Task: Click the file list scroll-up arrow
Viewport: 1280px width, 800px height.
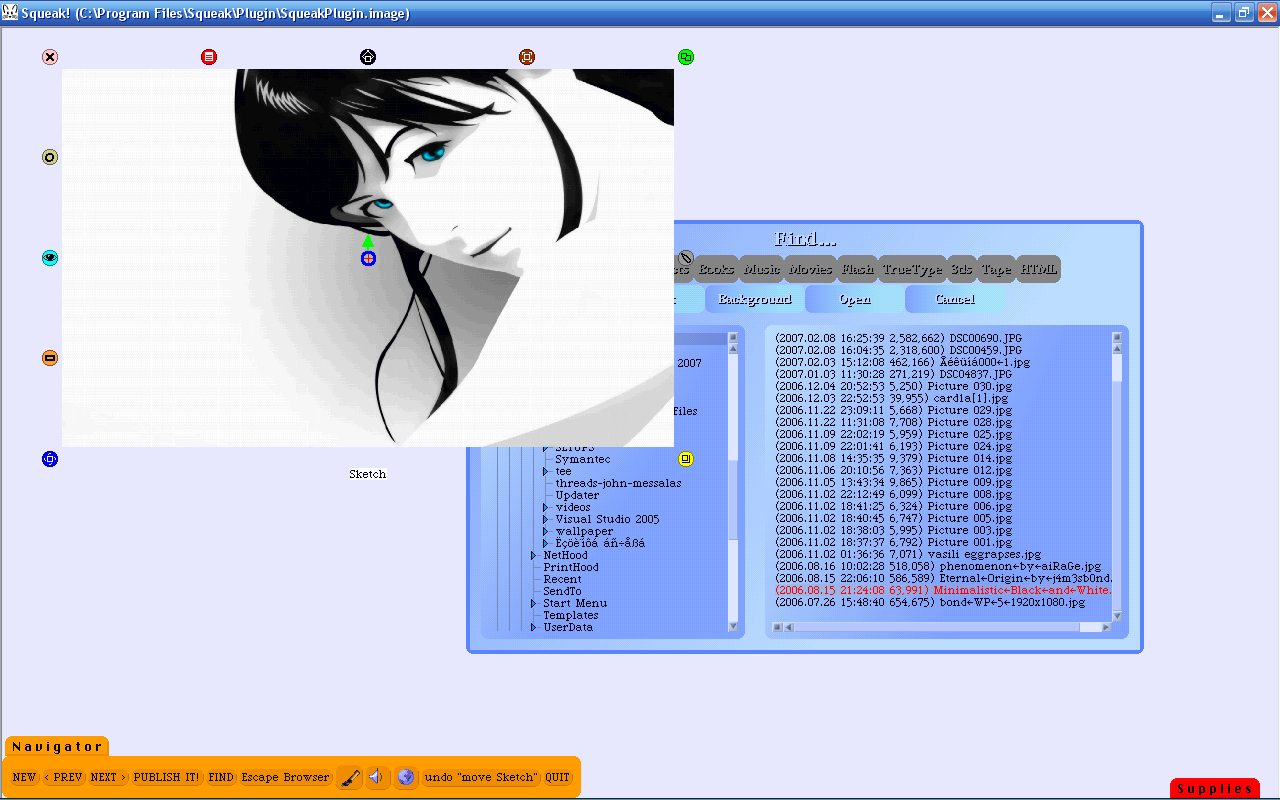Action: [x=1117, y=349]
